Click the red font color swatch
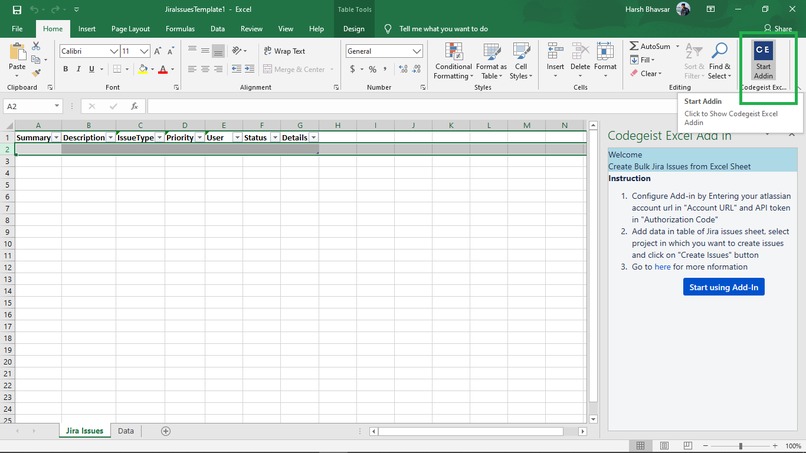 click(163, 69)
